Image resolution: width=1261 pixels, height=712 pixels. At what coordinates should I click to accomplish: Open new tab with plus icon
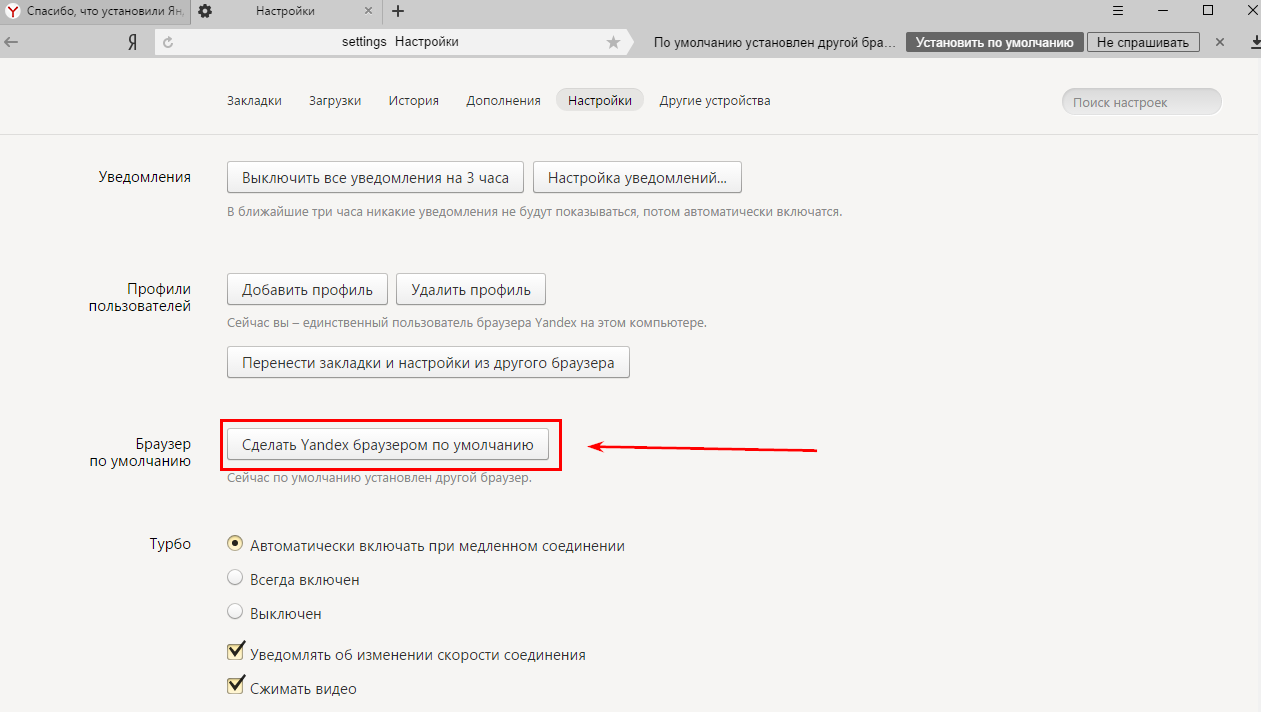tap(398, 11)
